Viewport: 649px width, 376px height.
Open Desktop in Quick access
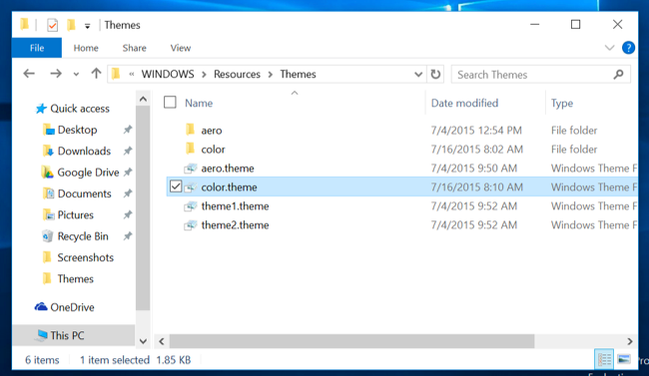[77, 130]
